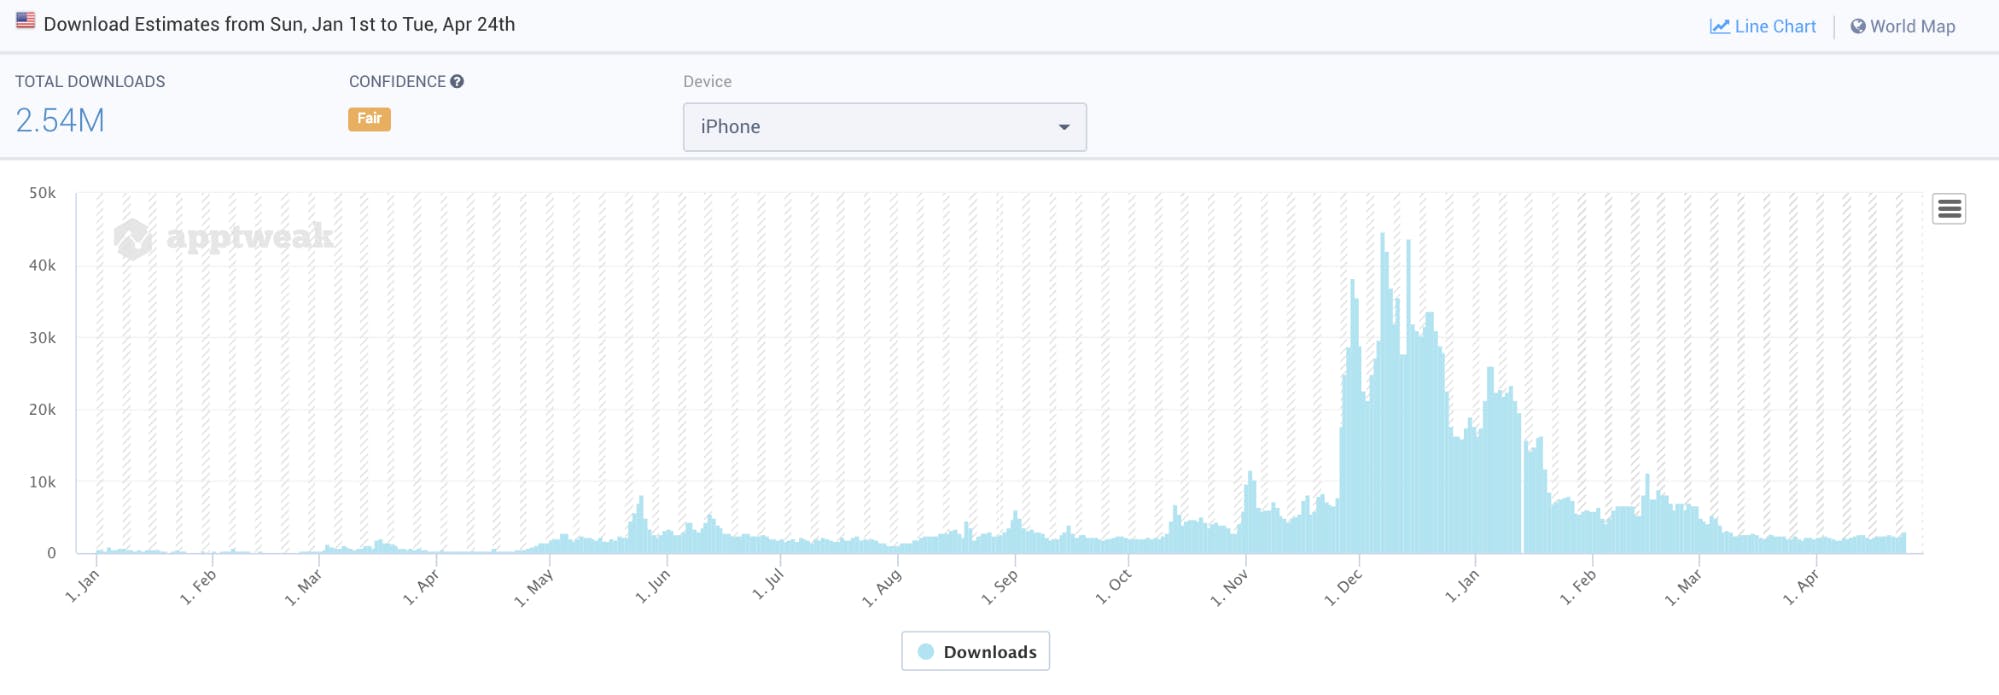The width and height of the screenshot is (1999, 695).
Task: Switch to the World Map view
Action: [x=1912, y=27]
